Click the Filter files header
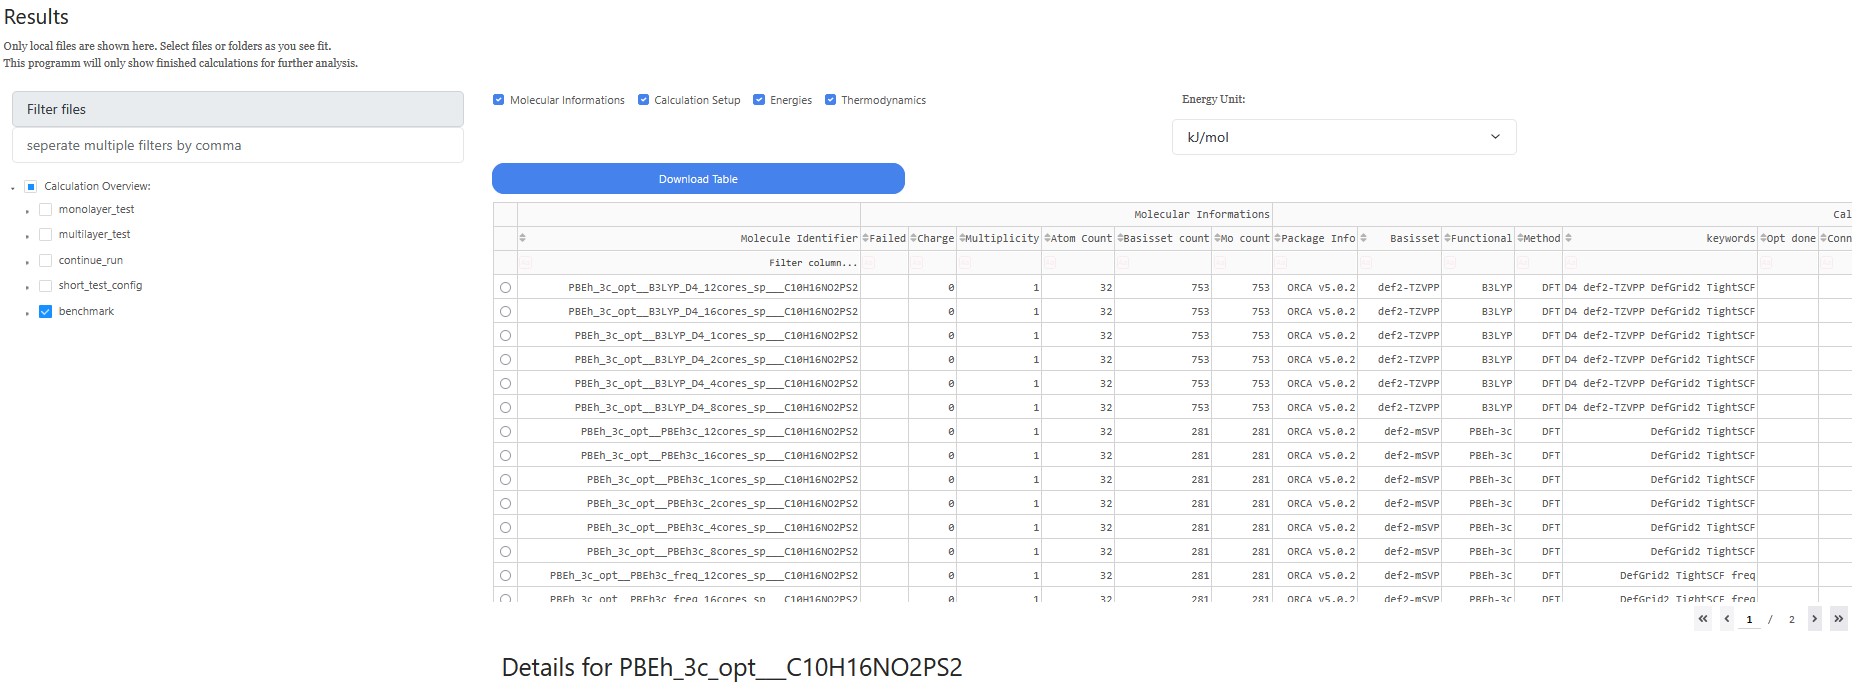Viewport: 1861px width, 696px height. coord(238,109)
